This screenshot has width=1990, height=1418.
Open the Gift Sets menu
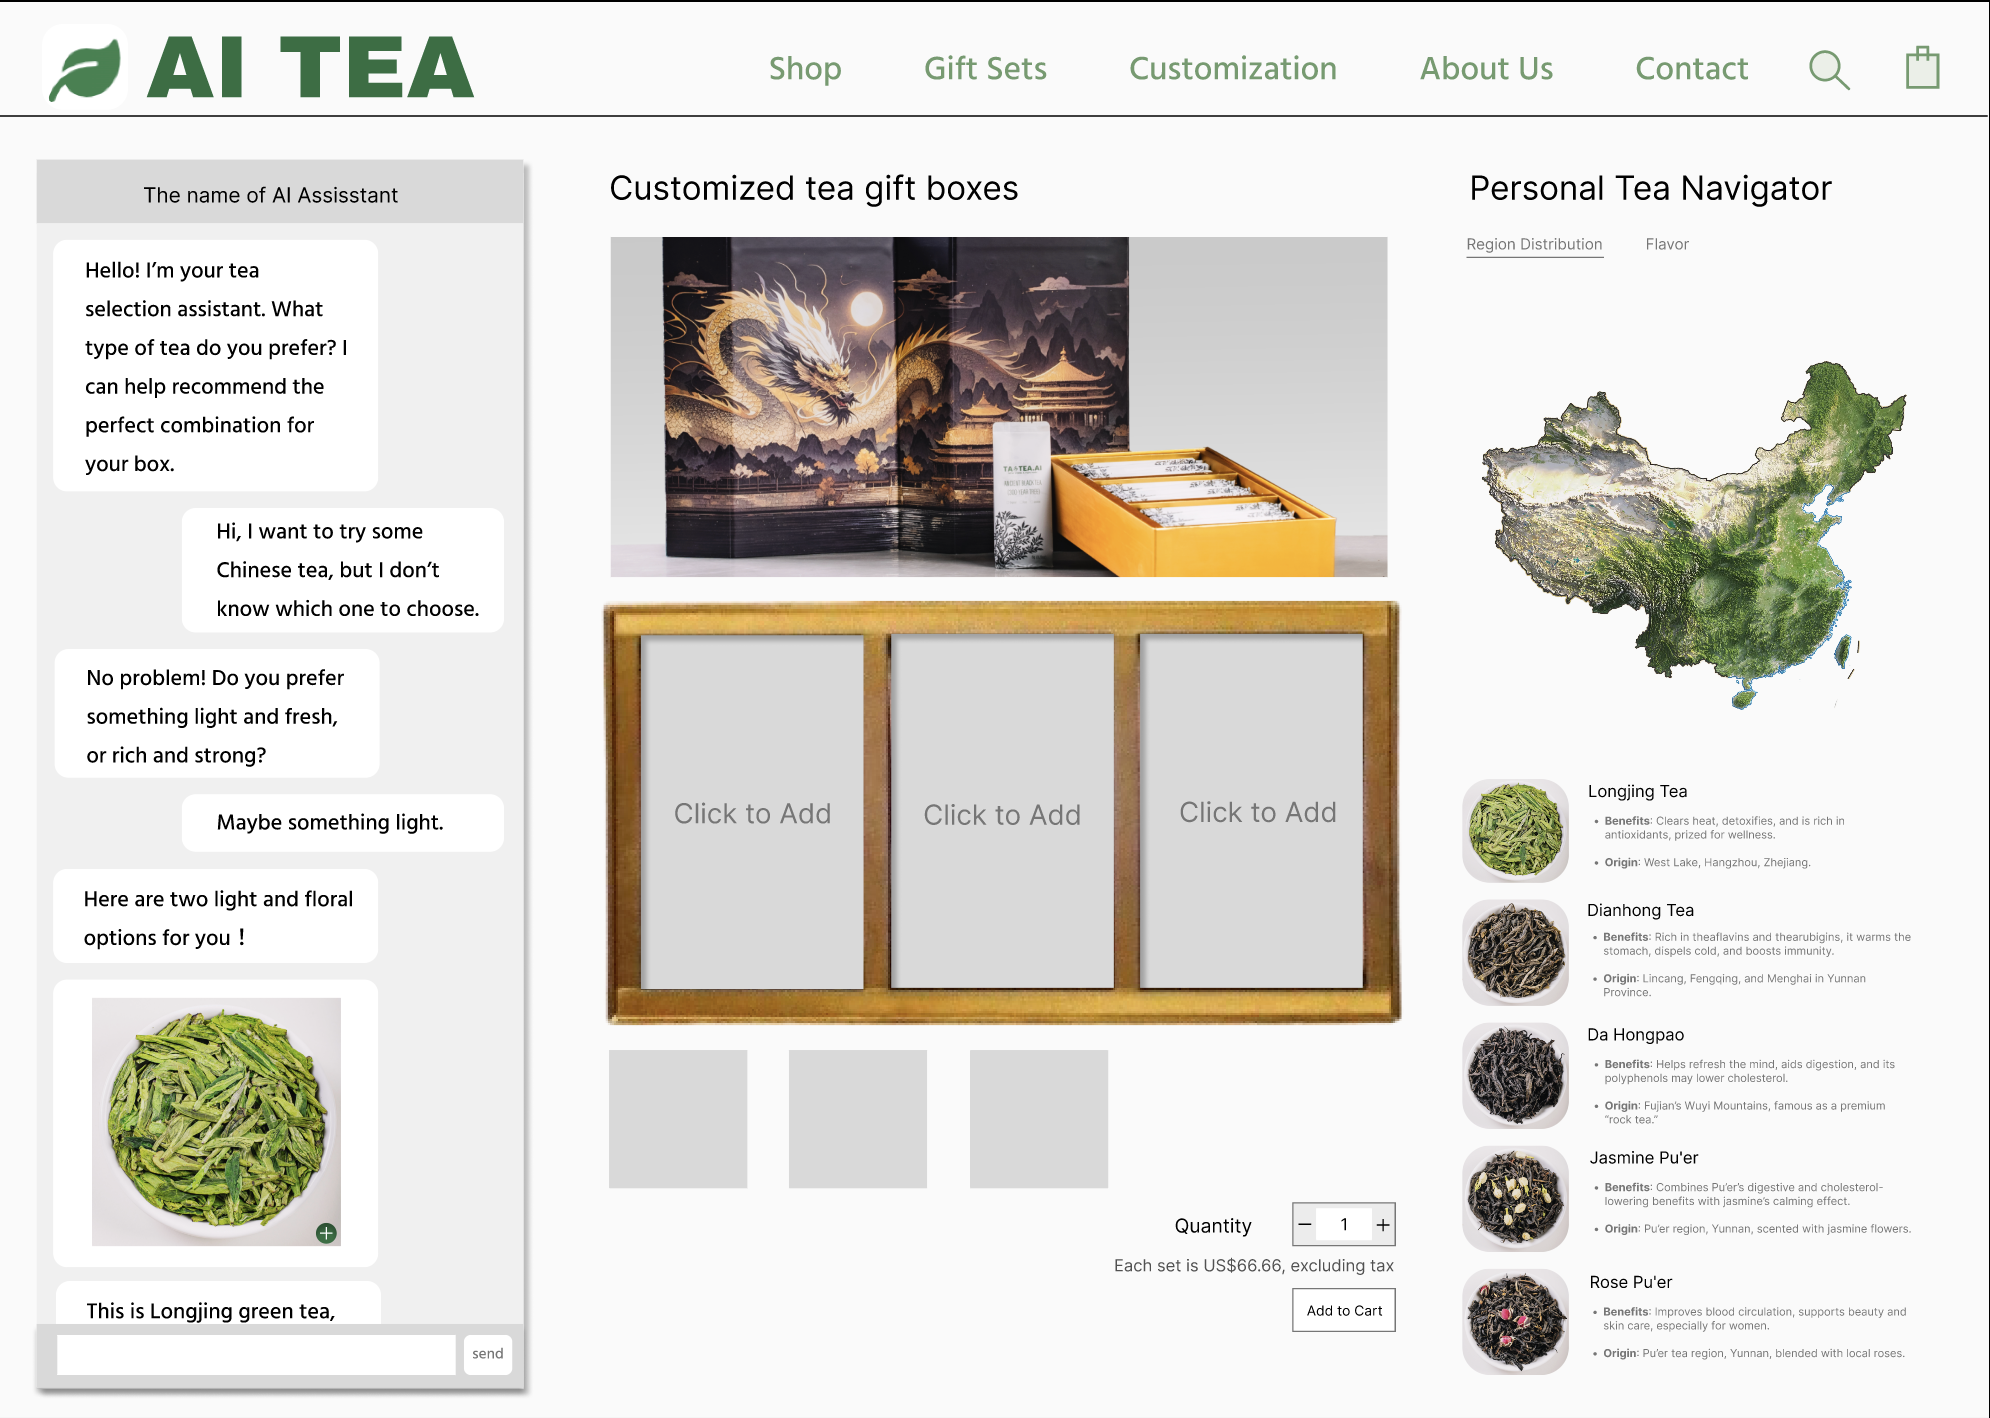(x=985, y=68)
